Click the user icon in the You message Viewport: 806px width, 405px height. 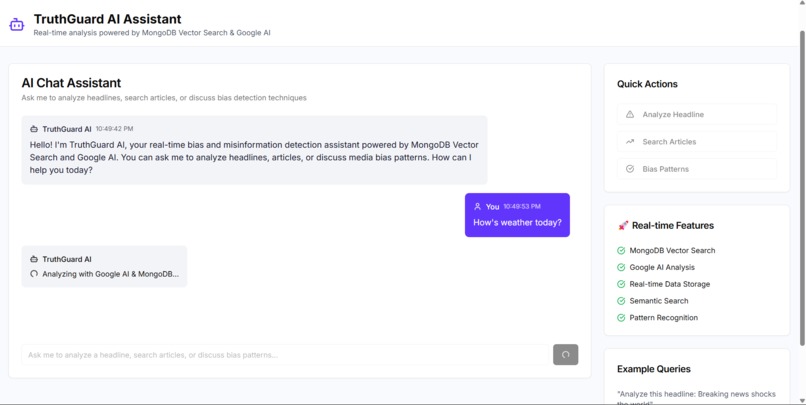[x=478, y=207]
